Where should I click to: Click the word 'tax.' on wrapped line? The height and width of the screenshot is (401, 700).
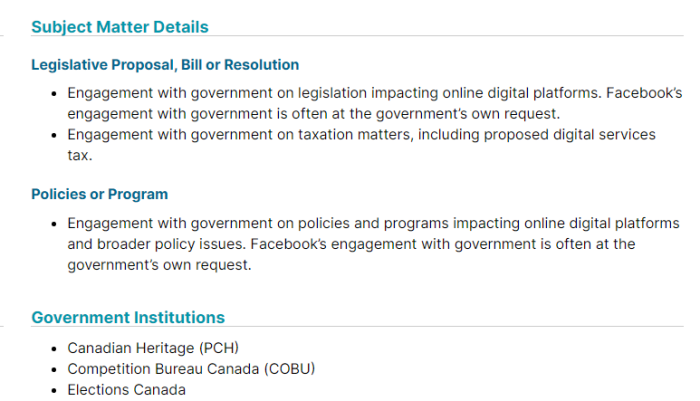tap(80, 155)
